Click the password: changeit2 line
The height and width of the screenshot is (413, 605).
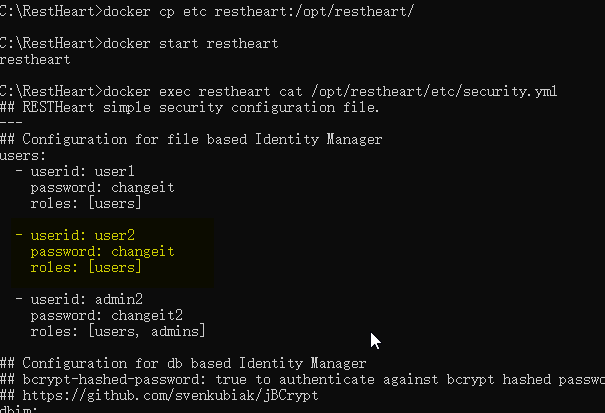point(106,316)
